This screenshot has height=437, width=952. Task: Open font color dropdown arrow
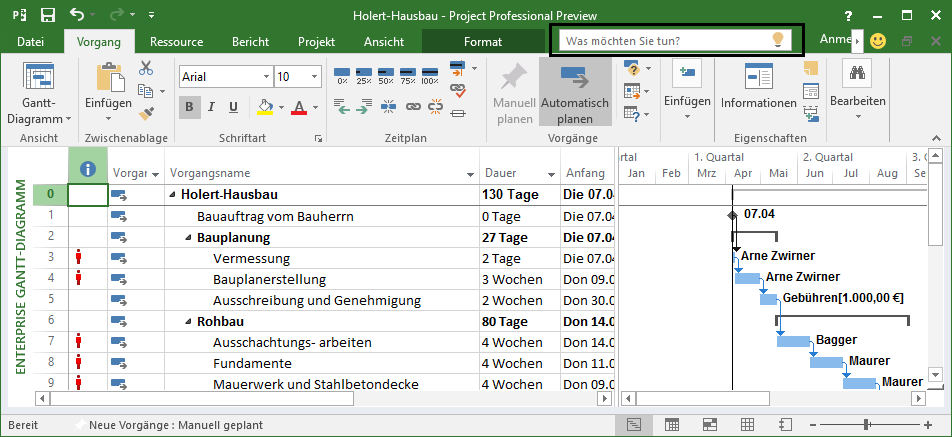point(314,108)
